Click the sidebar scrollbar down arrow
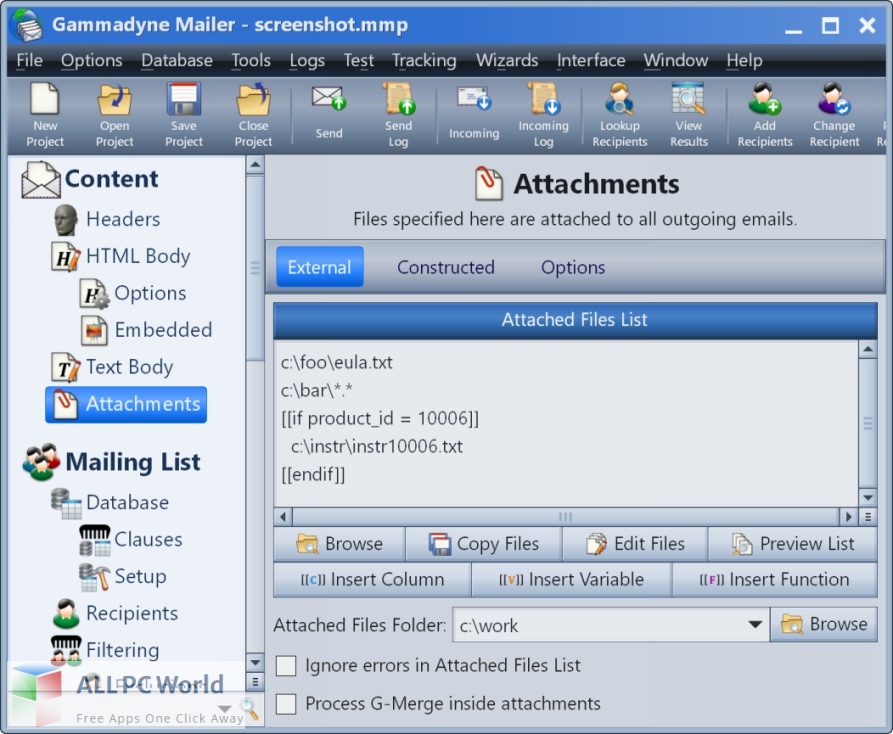Image resolution: width=893 pixels, height=734 pixels. 255,662
